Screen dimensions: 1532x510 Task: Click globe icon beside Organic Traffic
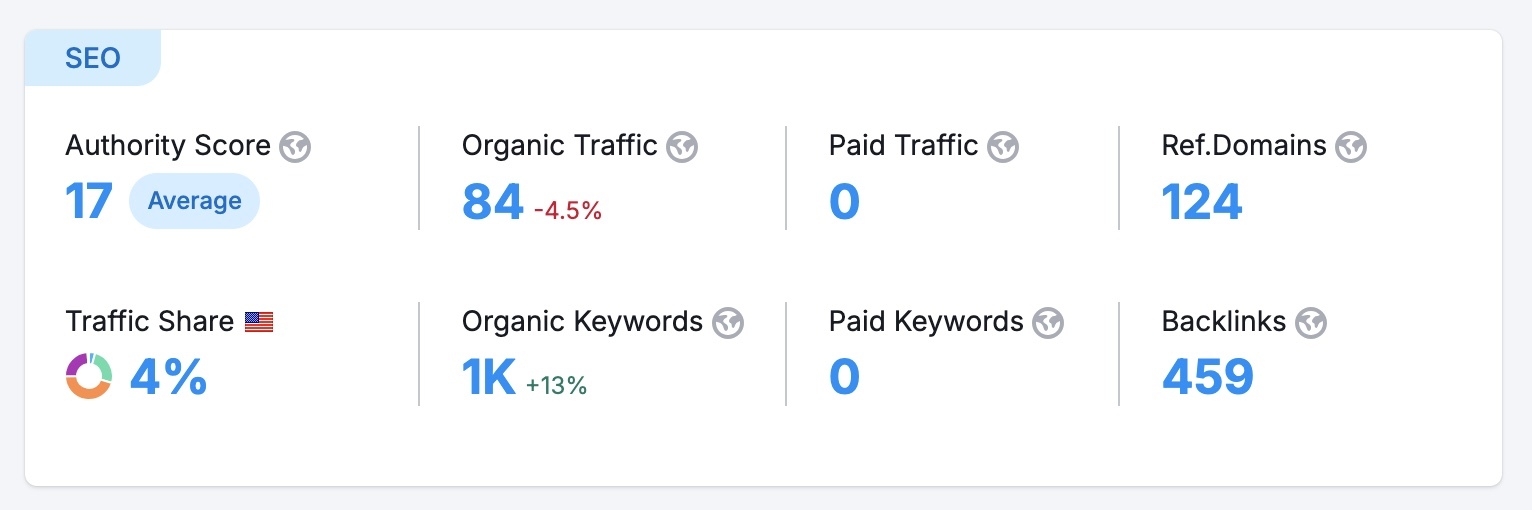point(682,147)
